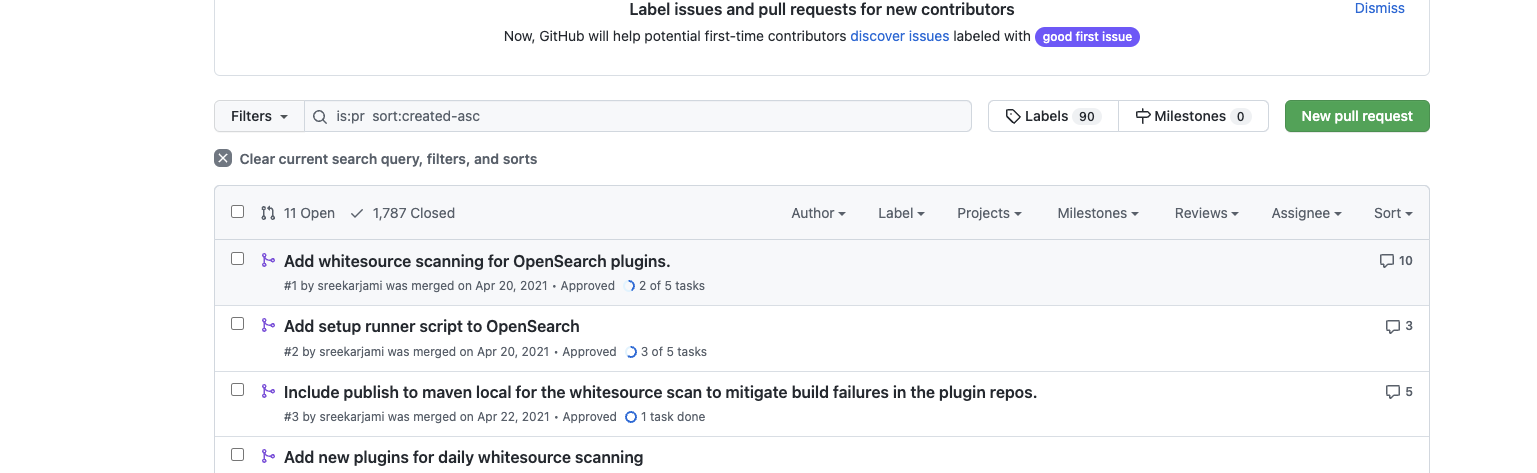Open sreekarjami author link on PR #3
Screen dimensions: 1537x473
coord(351,417)
